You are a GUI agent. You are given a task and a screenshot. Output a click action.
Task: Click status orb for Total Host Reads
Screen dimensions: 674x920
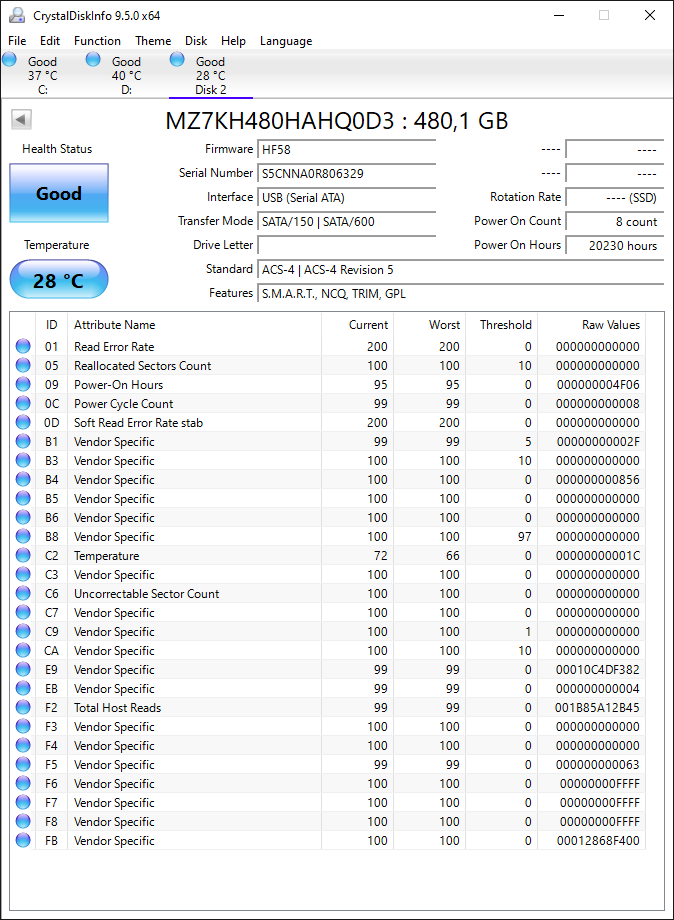click(x=23, y=708)
